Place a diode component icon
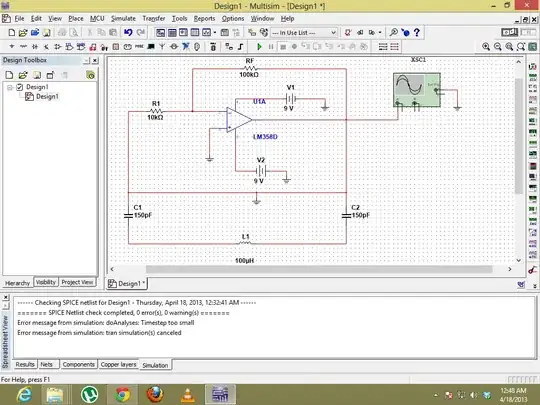The image size is (540, 405). click(35, 46)
